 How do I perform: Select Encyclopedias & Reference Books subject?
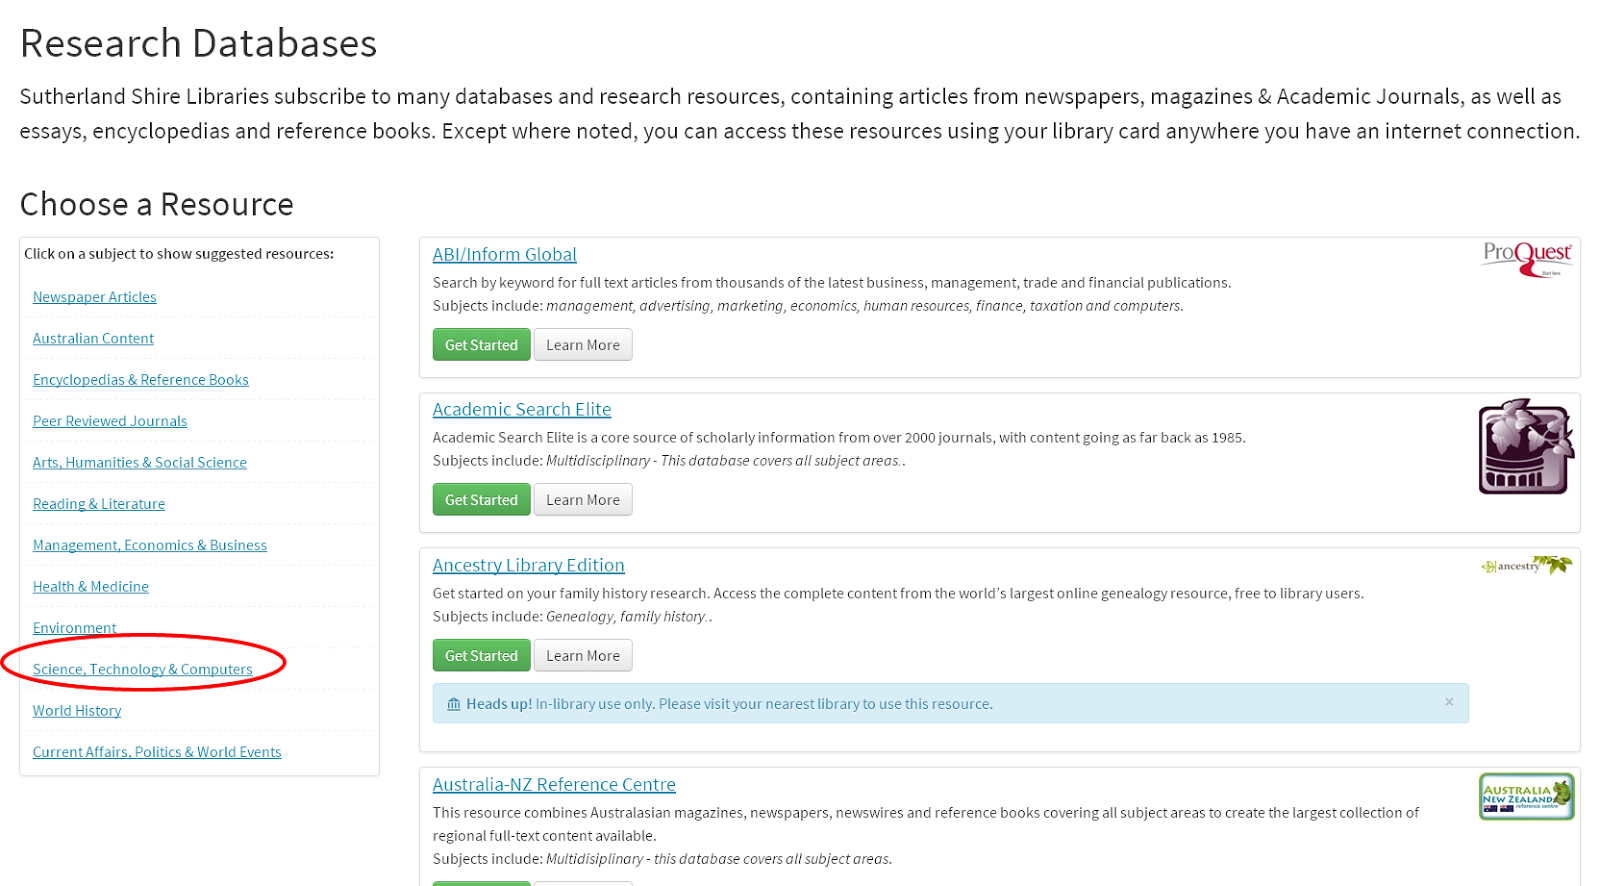click(x=141, y=380)
